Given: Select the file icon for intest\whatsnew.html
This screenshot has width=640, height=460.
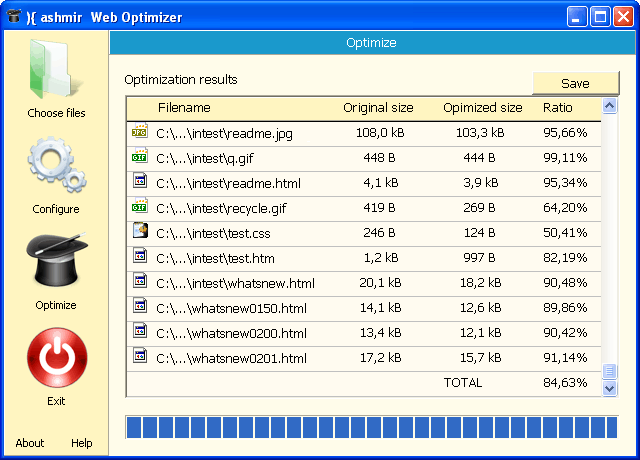Looking at the screenshot, I should (x=140, y=281).
